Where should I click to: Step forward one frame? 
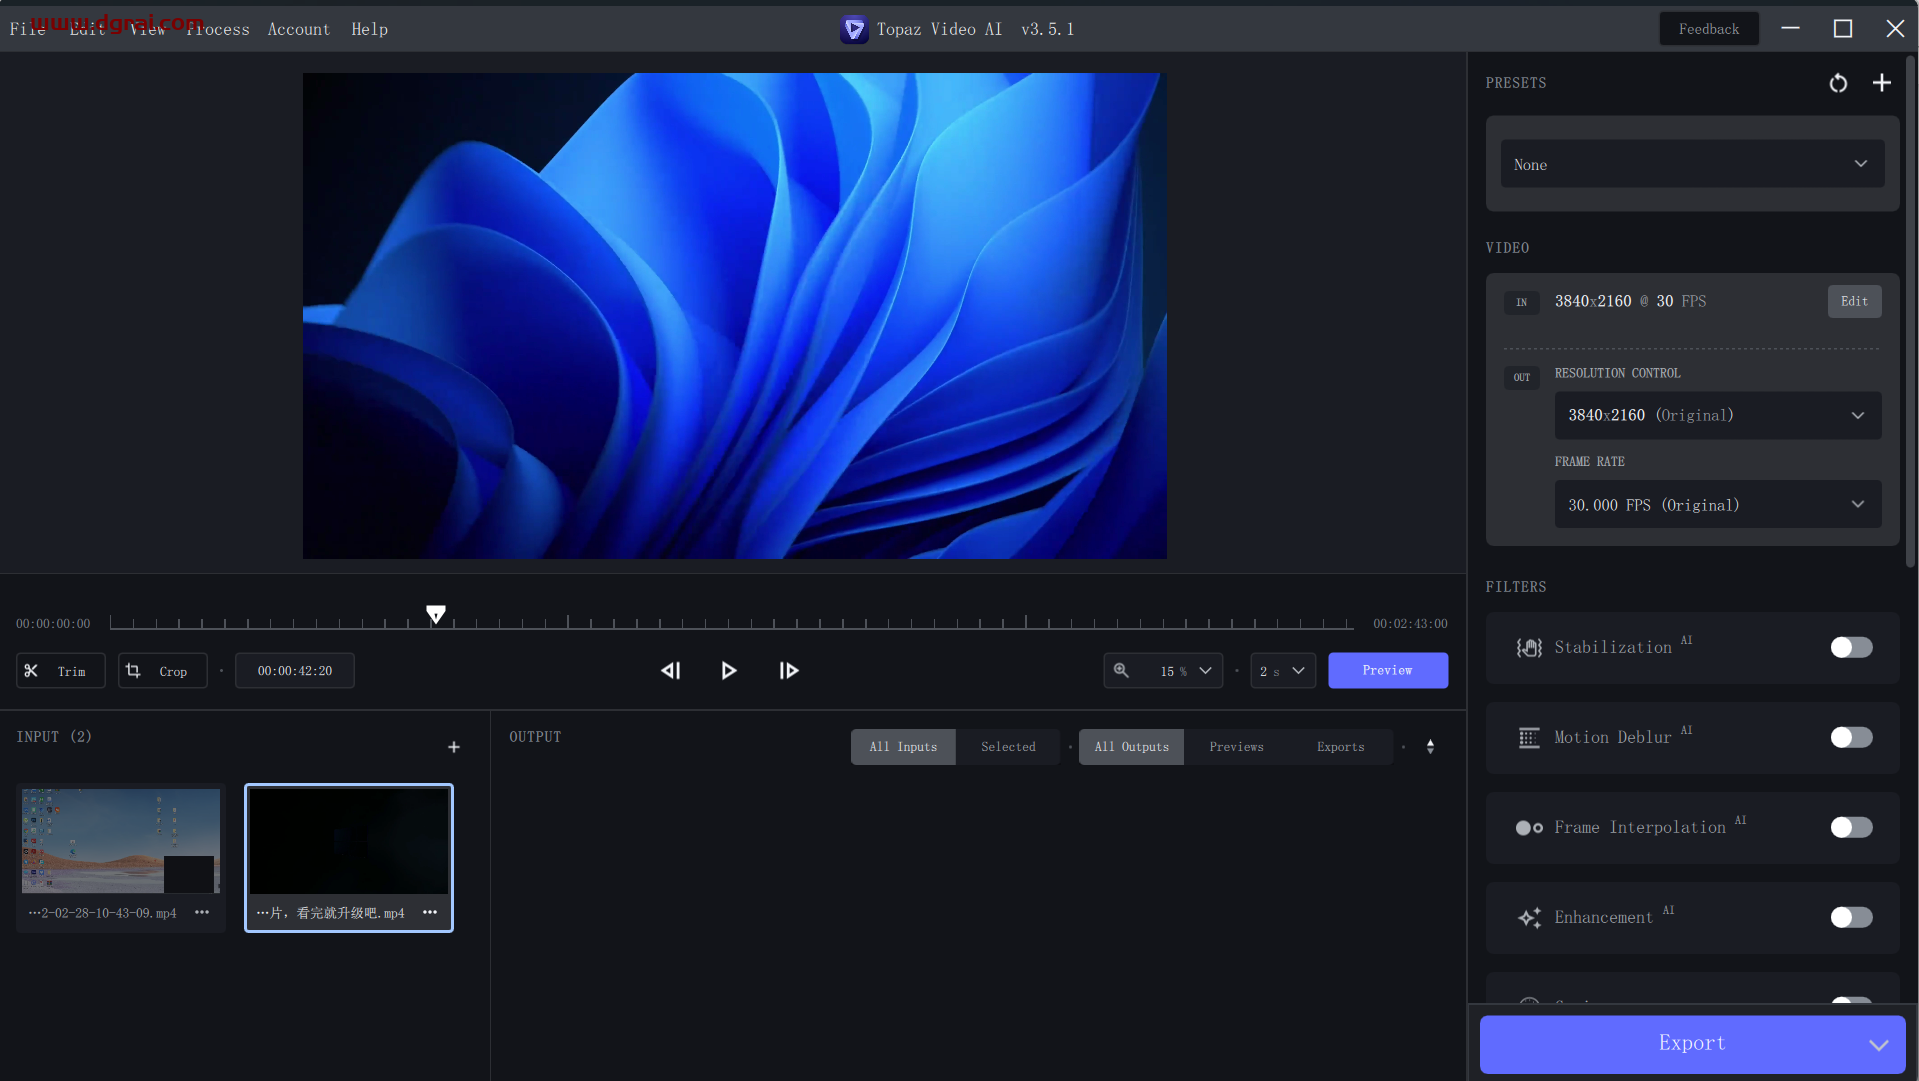point(789,670)
